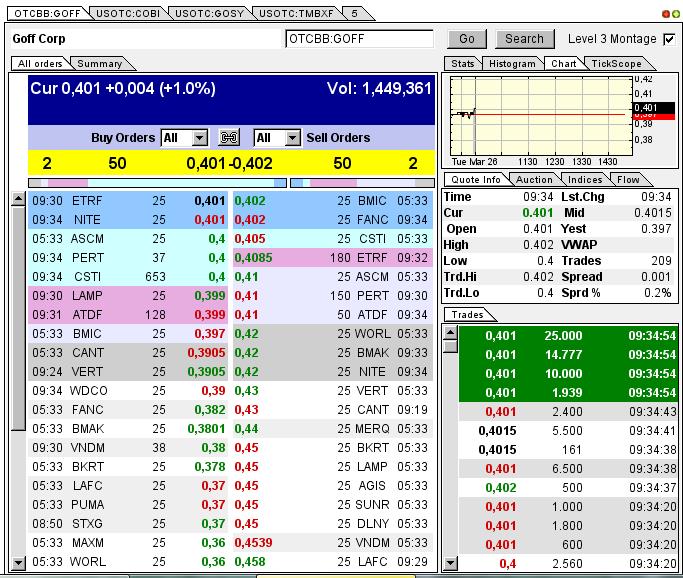Open the TickScope tab
Screen dimensions: 683x578
(x=616, y=64)
